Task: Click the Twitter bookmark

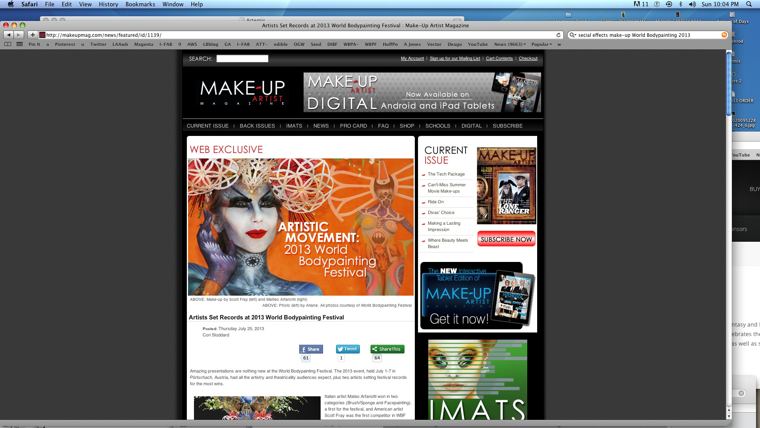Action: [98, 44]
